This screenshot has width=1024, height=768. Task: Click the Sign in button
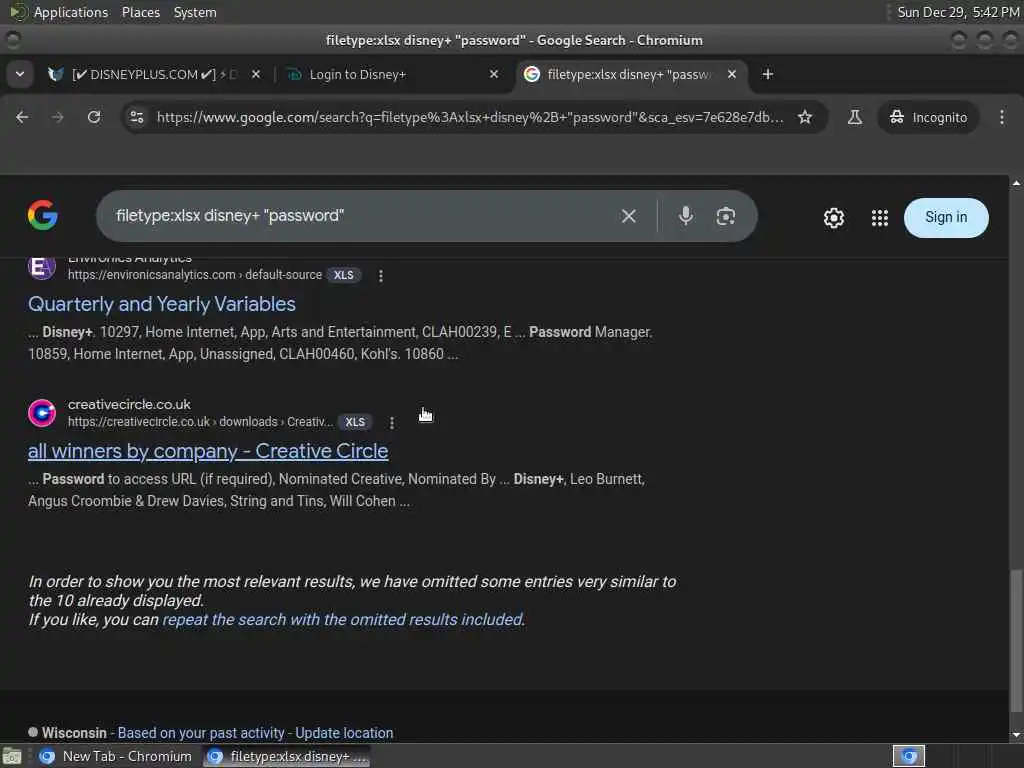click(946, 217)
